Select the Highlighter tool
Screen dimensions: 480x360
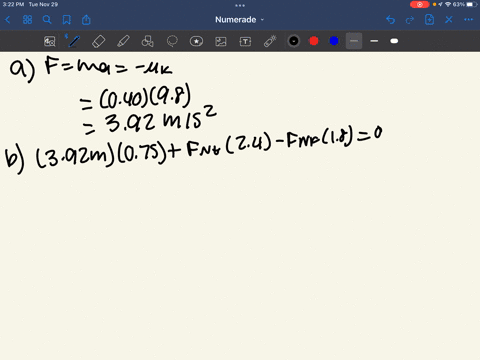coord(123,41)
